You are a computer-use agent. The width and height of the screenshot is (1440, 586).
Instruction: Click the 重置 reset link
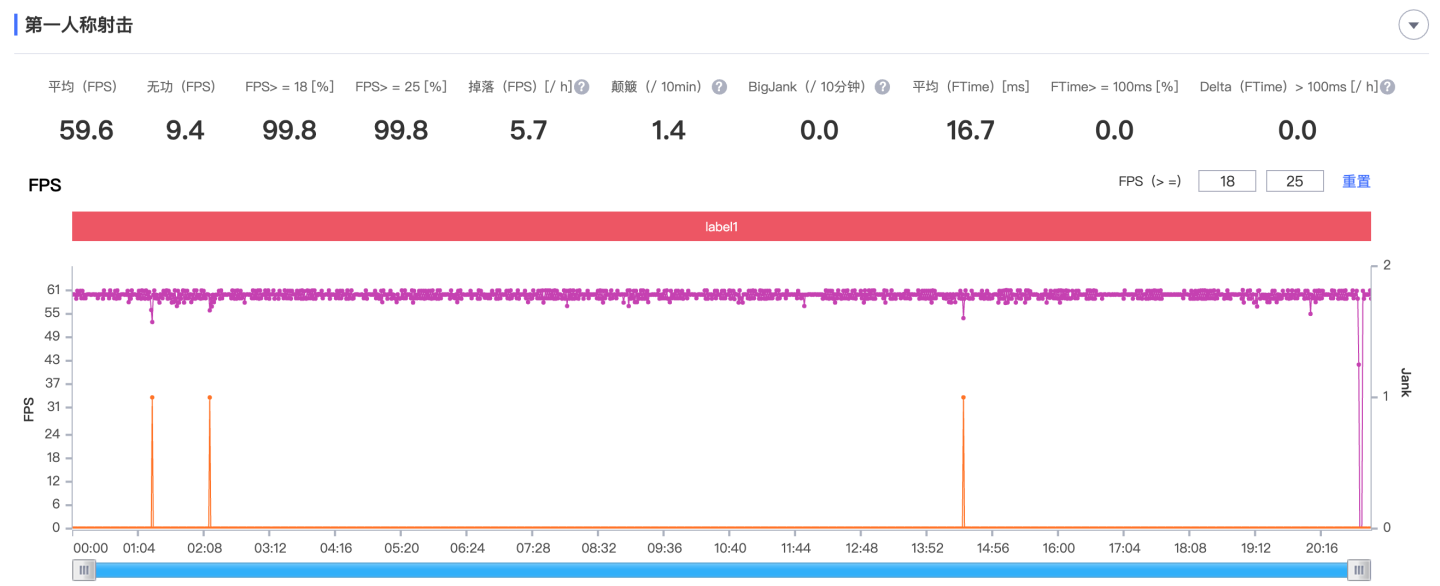tap(1356, 181)
